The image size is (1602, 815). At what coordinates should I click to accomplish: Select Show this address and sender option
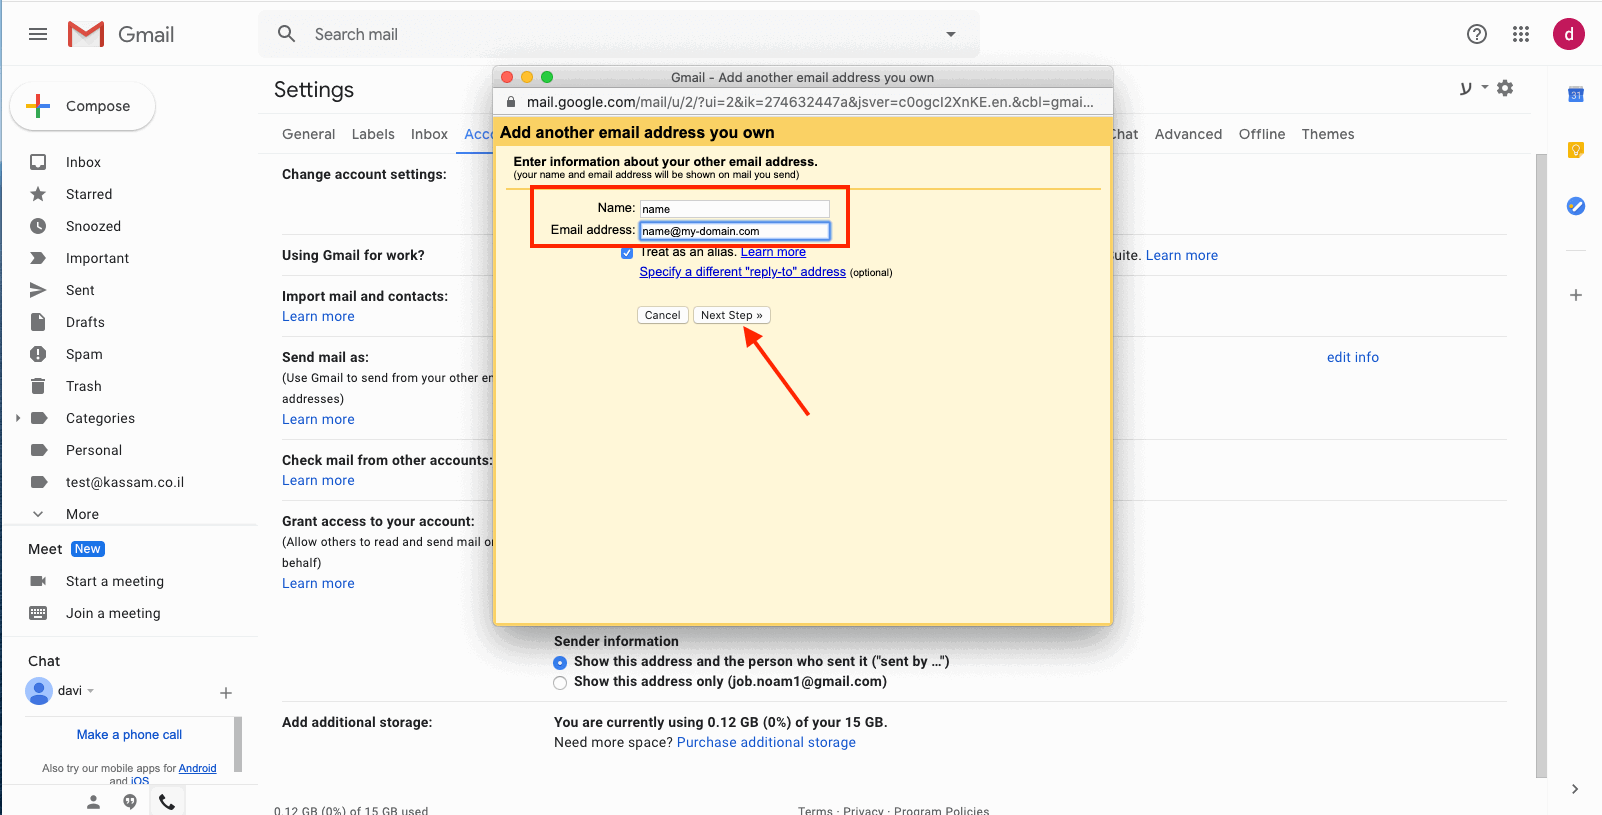coord(560,662)
